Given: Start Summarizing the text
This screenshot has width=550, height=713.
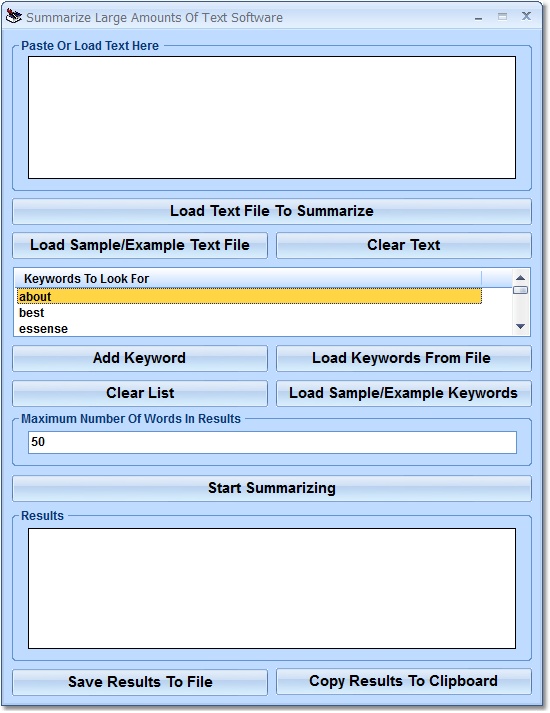Looking at the screenshot, I should (x=272, y=488).
